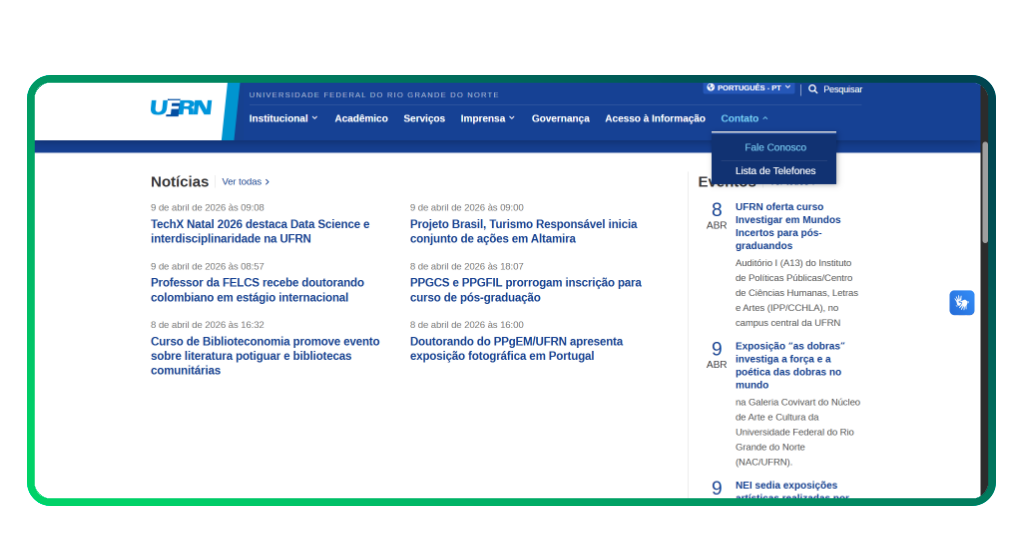
Task: Open the Português - PT language dropdown
Action: point(749,88)
